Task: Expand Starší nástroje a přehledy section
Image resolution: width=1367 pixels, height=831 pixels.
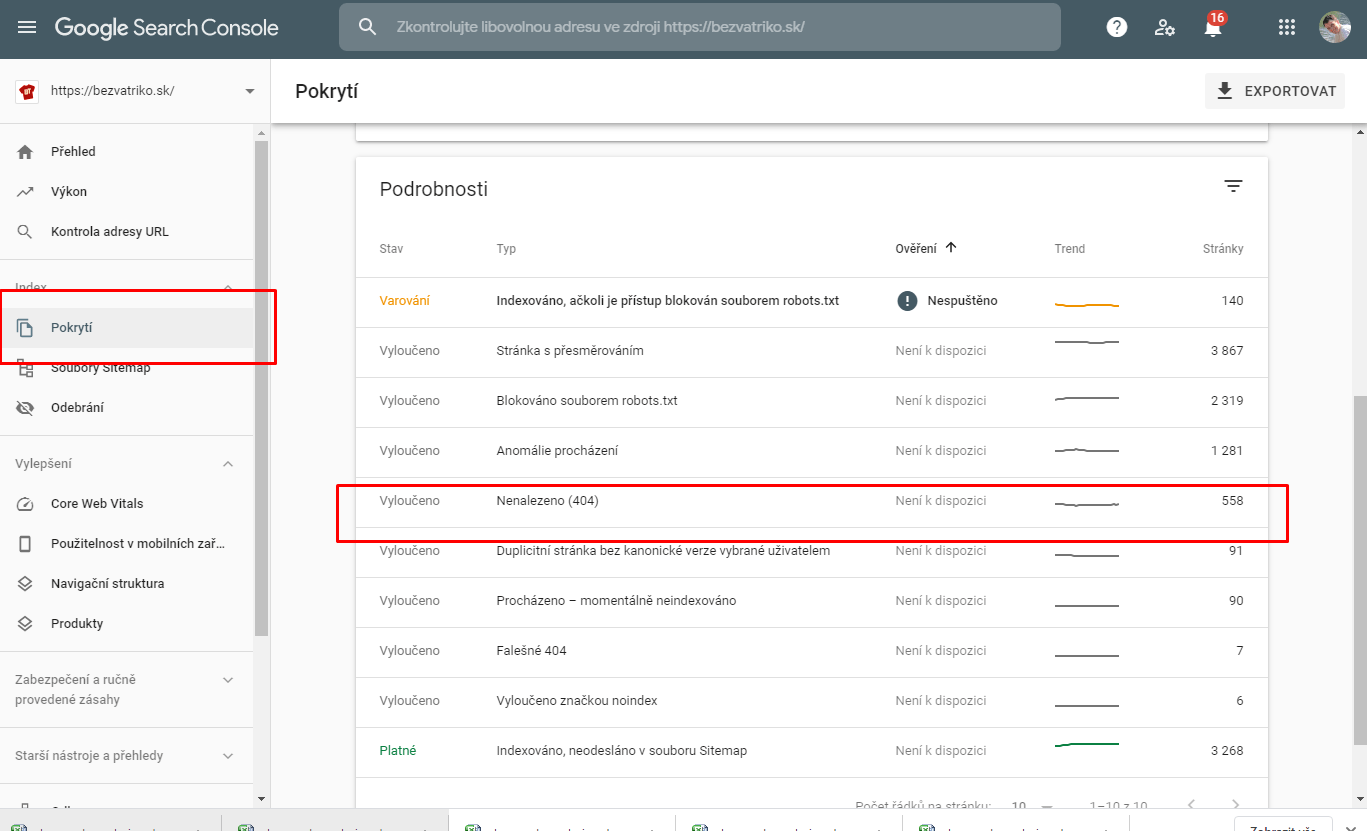Action: pos(228,756)
